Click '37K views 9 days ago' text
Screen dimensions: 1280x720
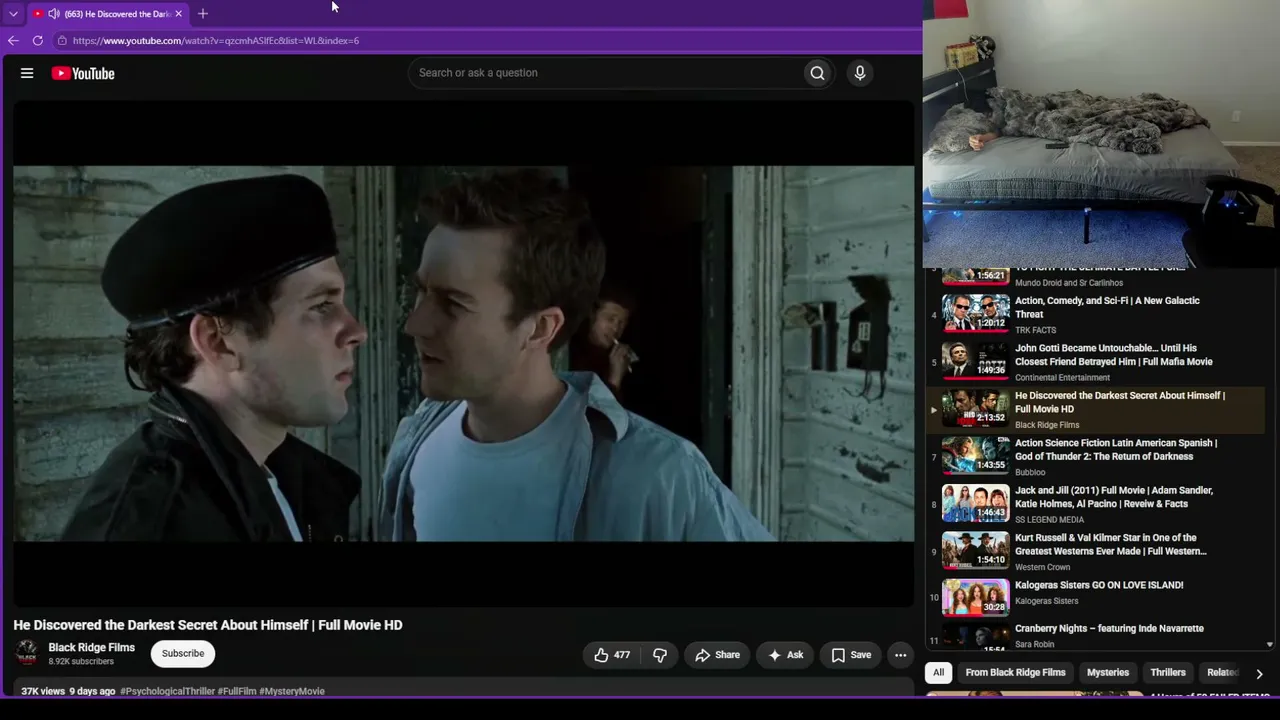click(x=68, y=691)
